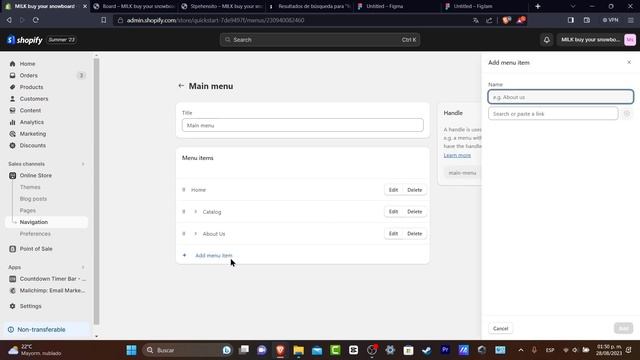The image size is (640, 360).
Task: Switch to the Board – MILK tab
Action: tap(134, 6)
